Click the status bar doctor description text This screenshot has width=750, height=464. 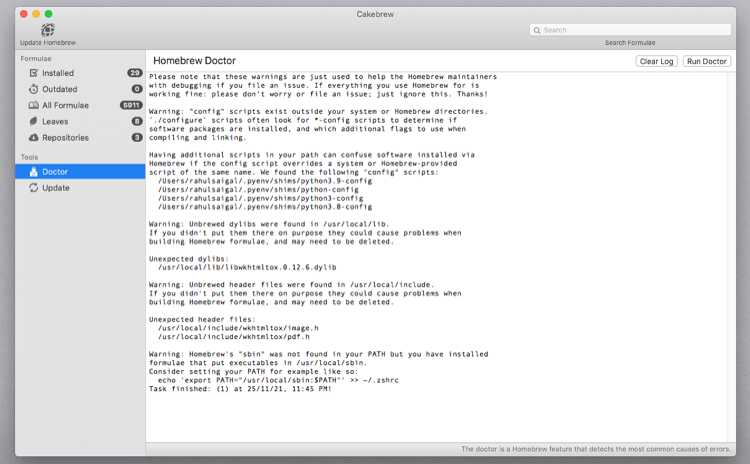point(596,449)
